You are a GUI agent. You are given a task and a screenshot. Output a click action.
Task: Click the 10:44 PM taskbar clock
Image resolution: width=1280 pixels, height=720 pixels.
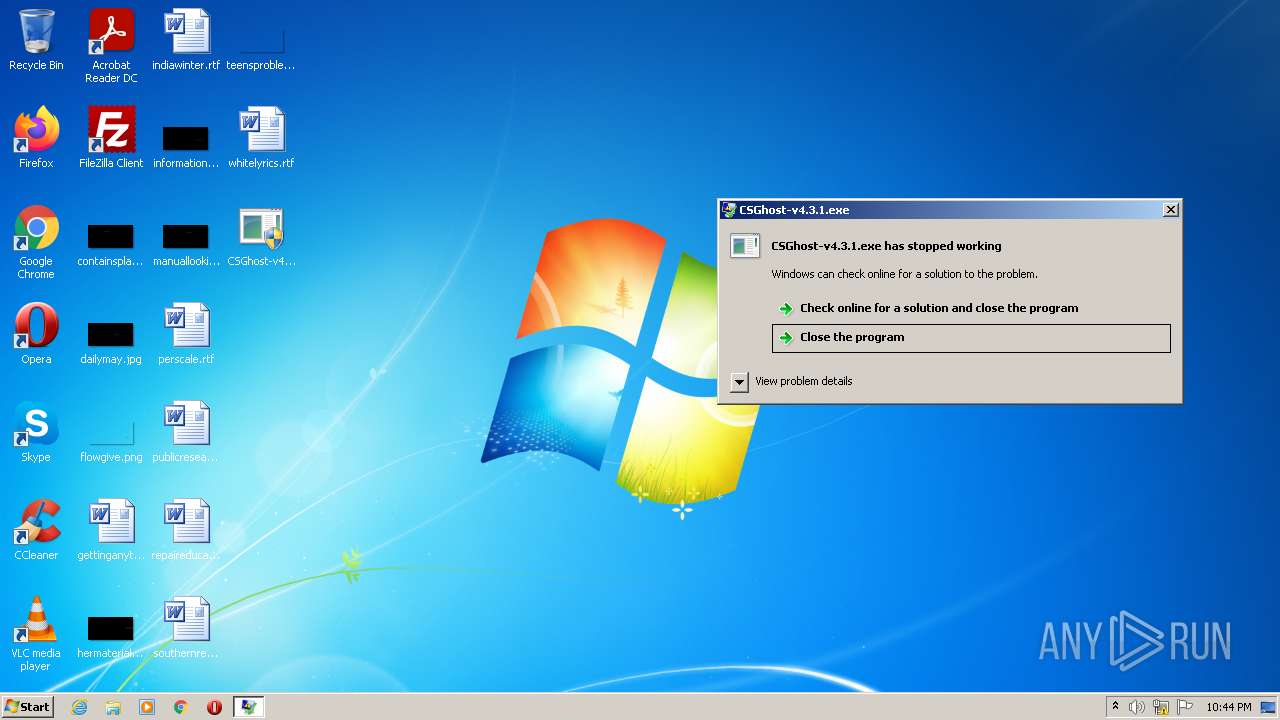coord(1229,707)
